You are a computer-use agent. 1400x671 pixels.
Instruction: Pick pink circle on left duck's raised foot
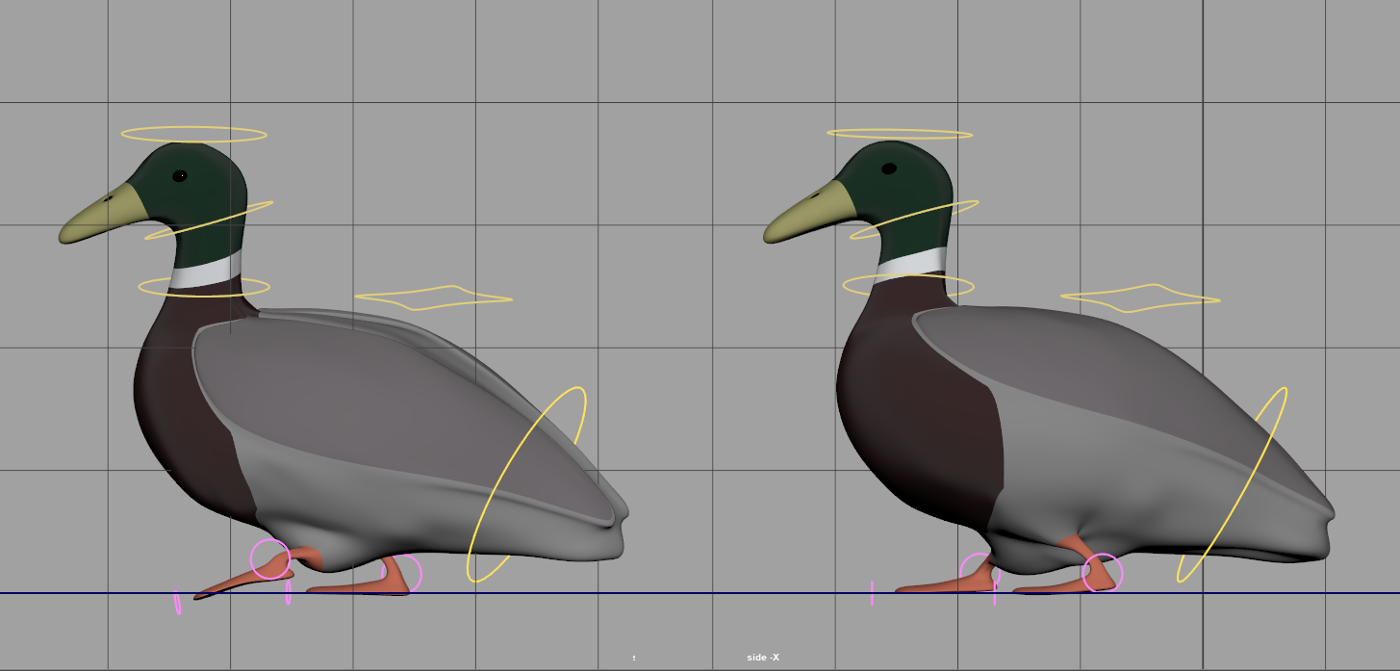click(252, 559)
